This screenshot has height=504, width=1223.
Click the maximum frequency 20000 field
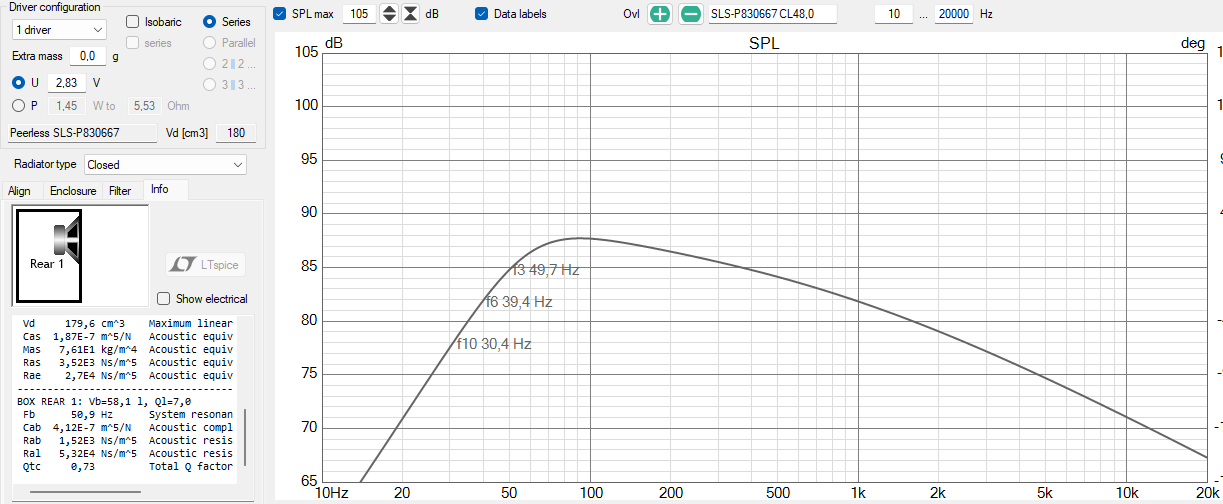pos(954,14)
